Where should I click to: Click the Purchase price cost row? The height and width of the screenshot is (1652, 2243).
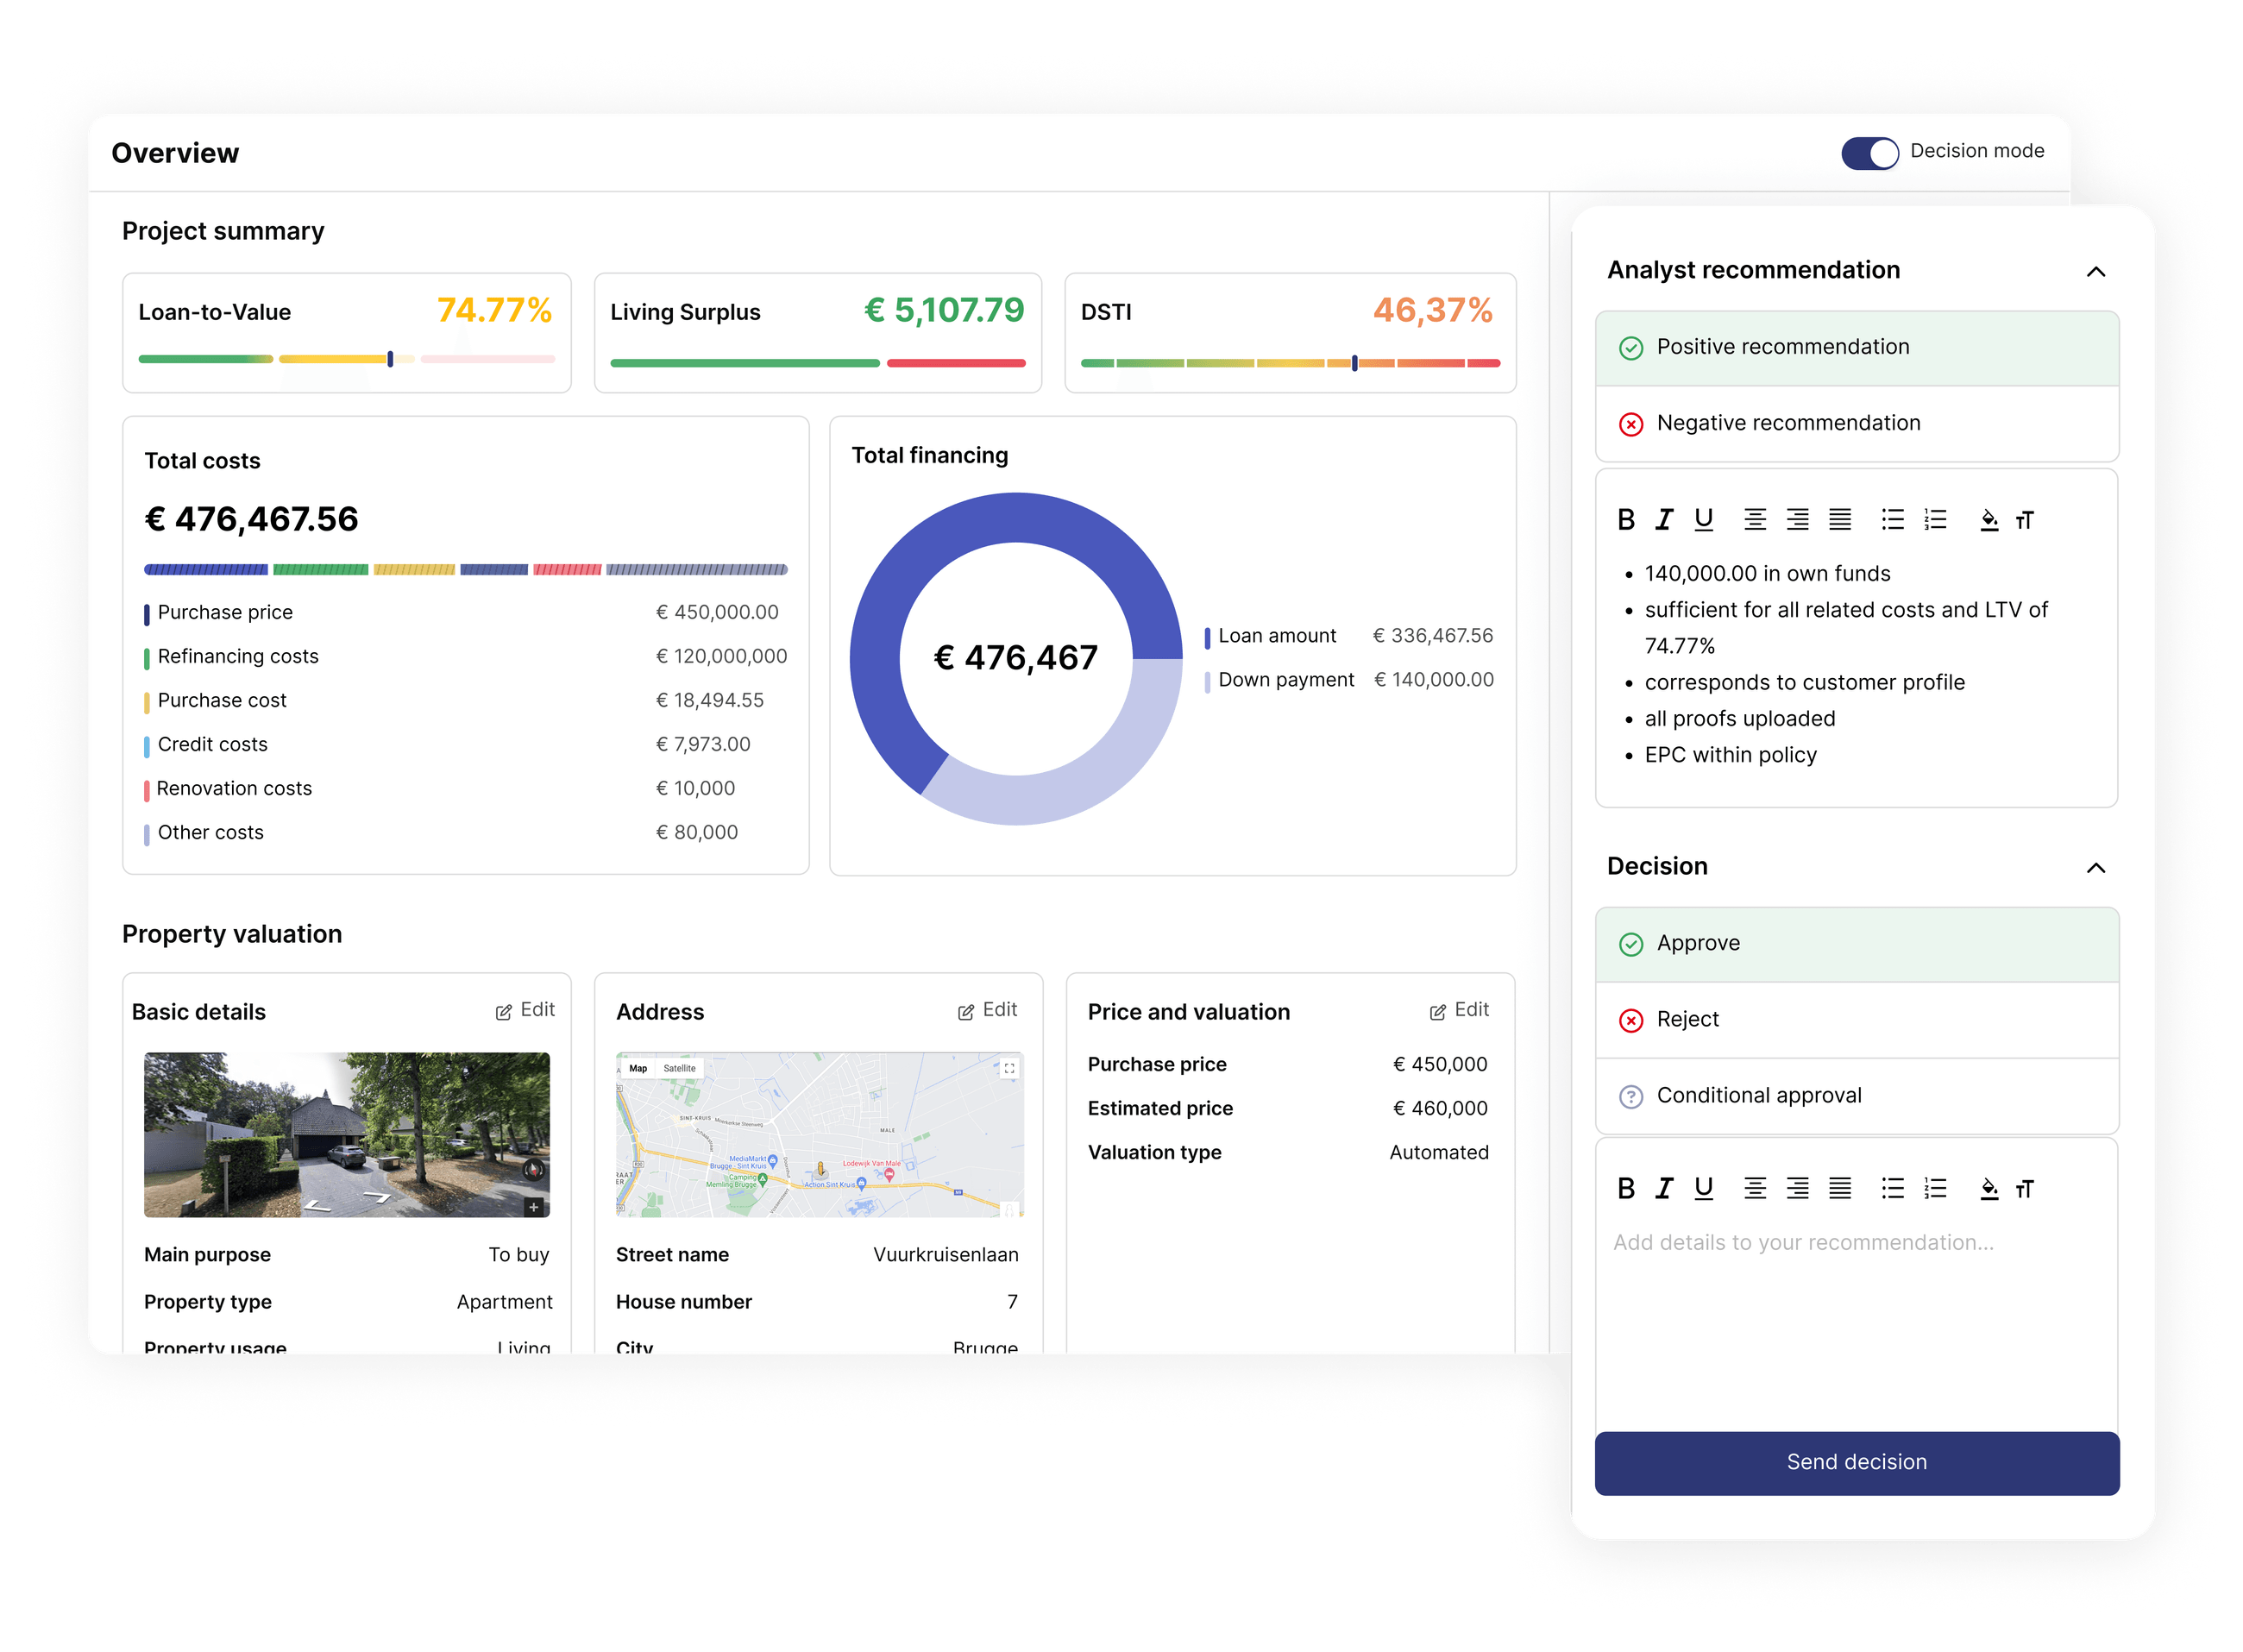tap(465, 612)
